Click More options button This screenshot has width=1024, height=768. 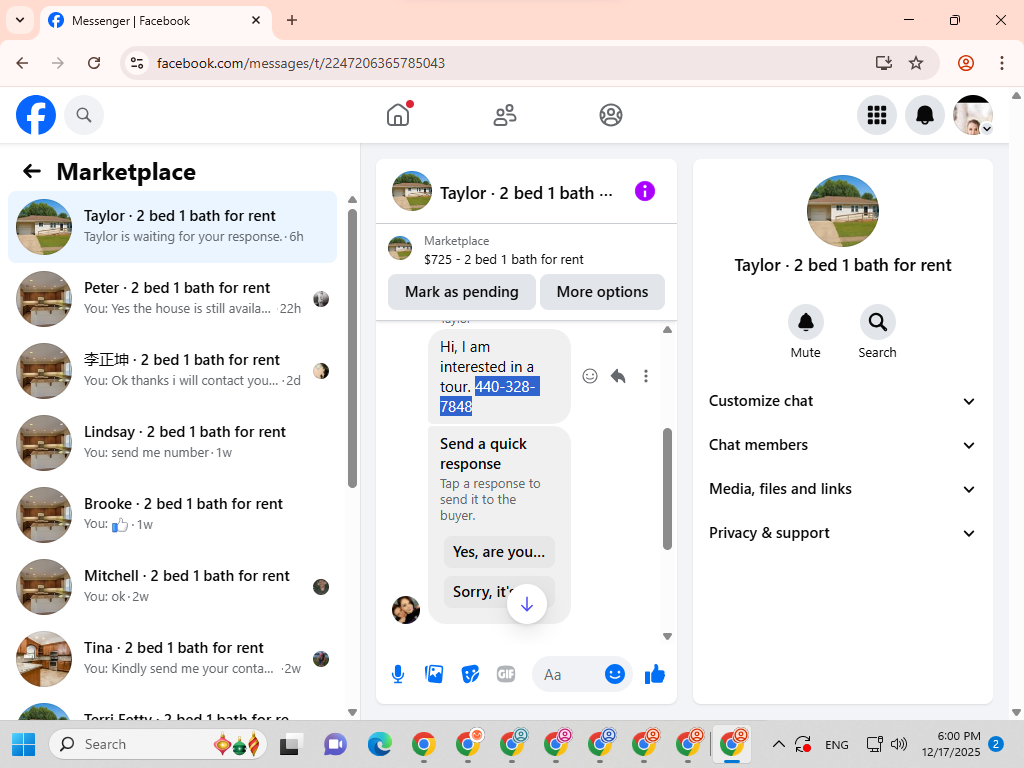(x=602, y=292)
